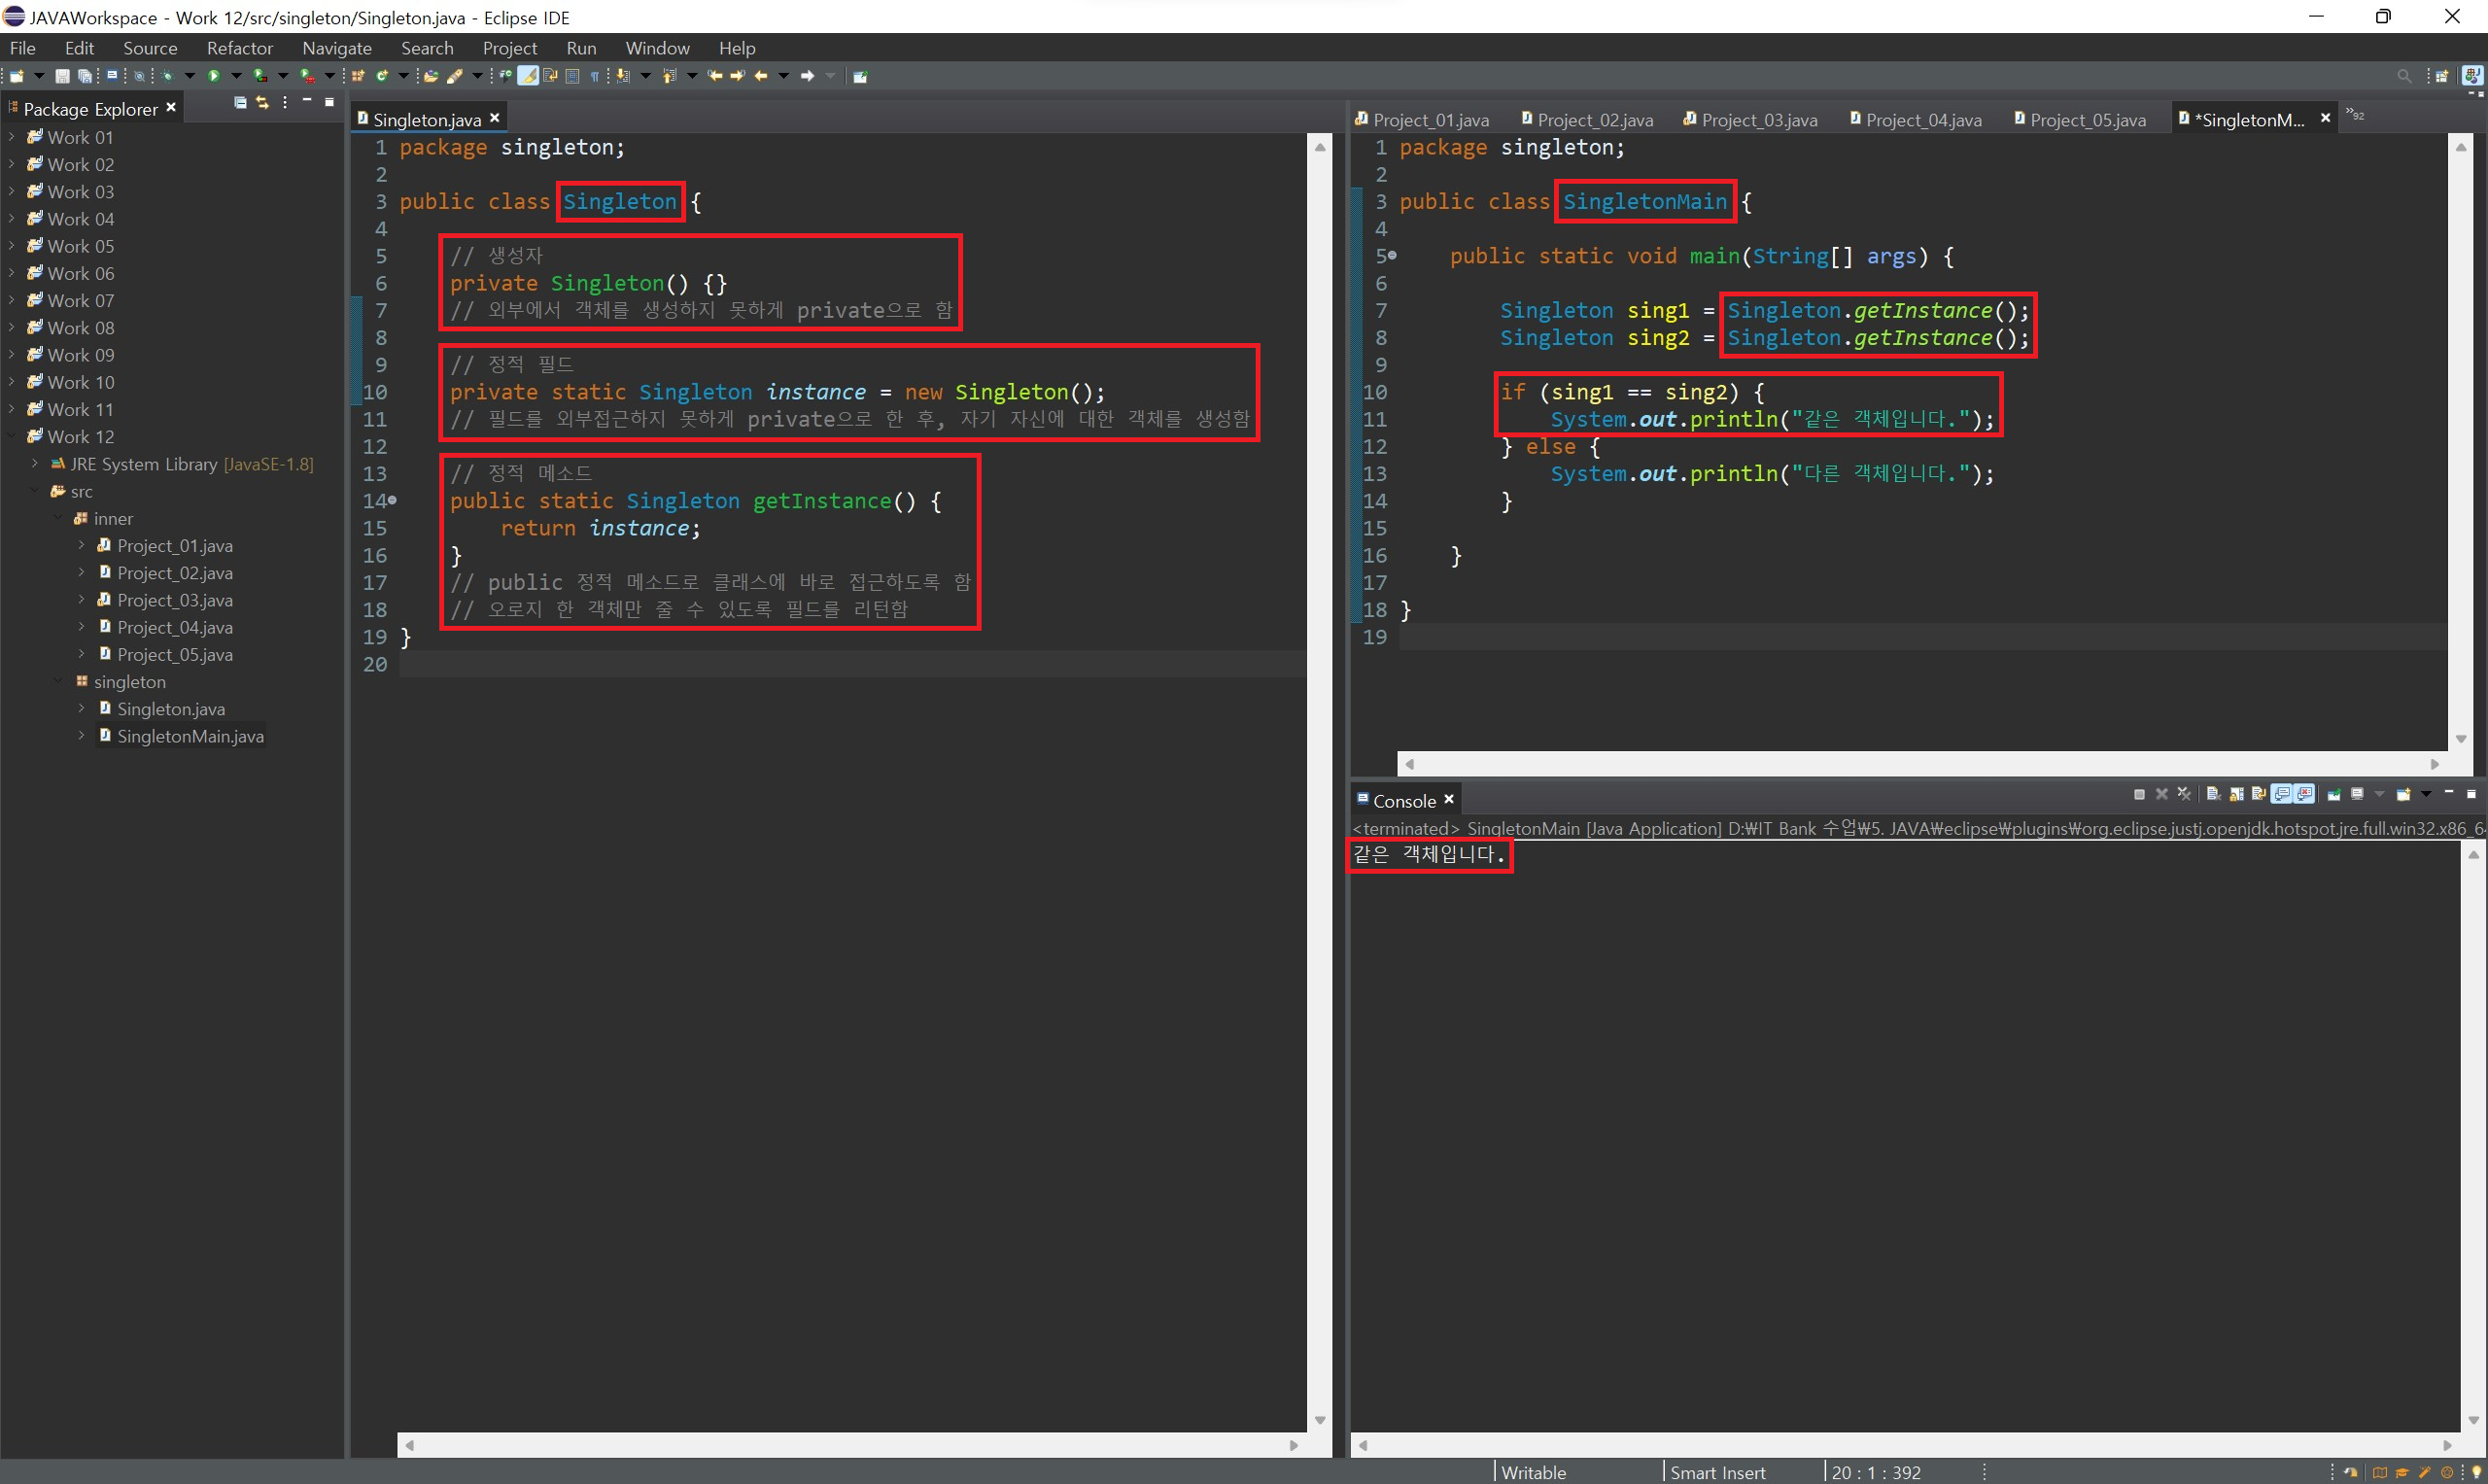Open the Refactor menu
Viewport: 2488px width, 1484px height.
(239, 48)
